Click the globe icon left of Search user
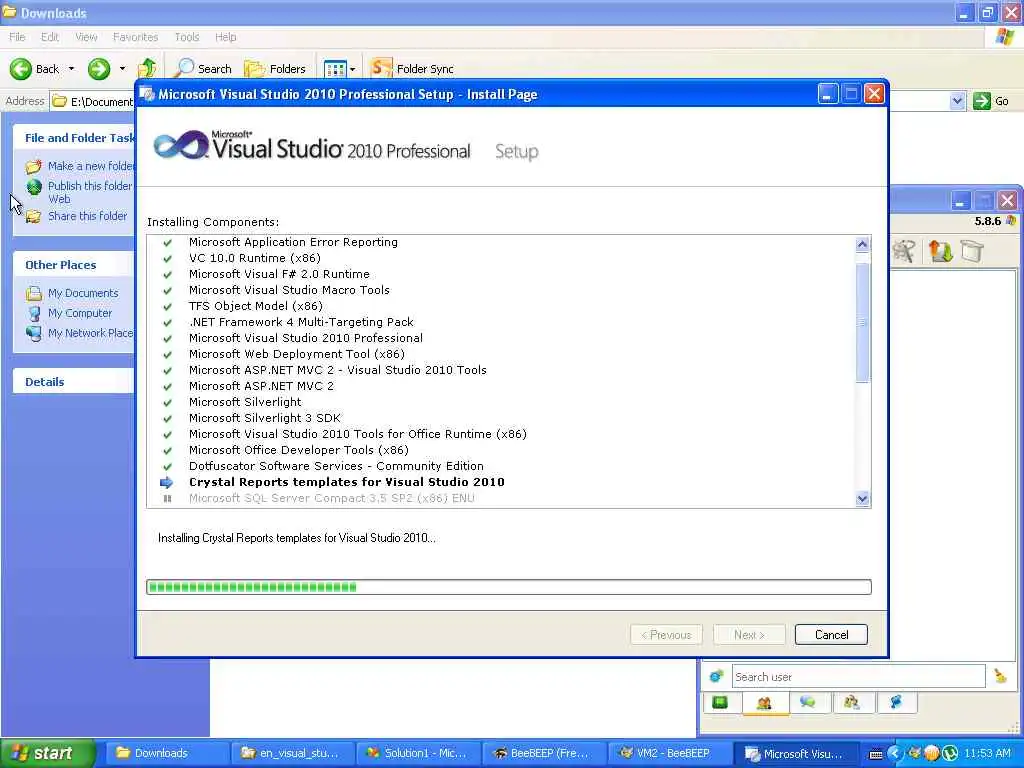1024x768 pixels. point(716,677)
